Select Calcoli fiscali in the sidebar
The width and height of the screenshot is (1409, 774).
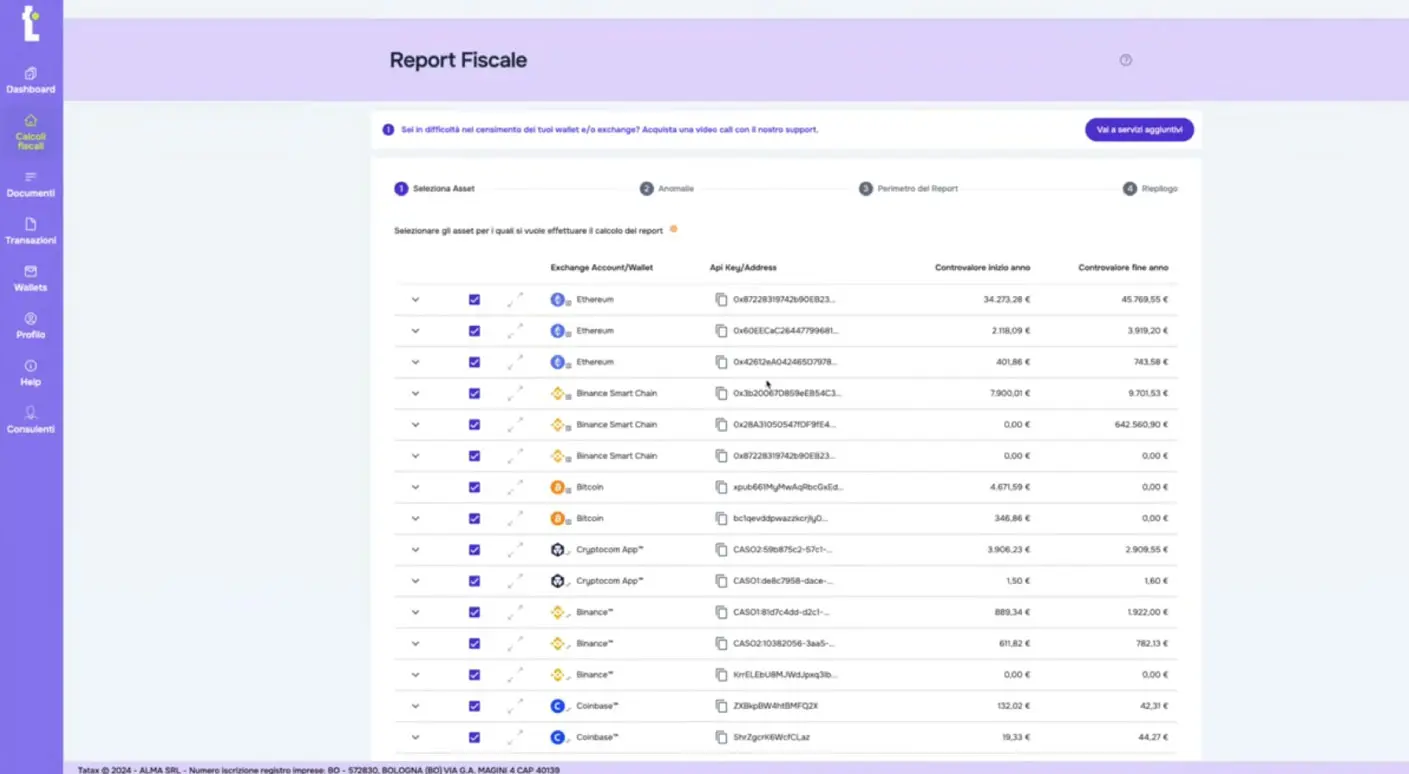tap(31, 132)
